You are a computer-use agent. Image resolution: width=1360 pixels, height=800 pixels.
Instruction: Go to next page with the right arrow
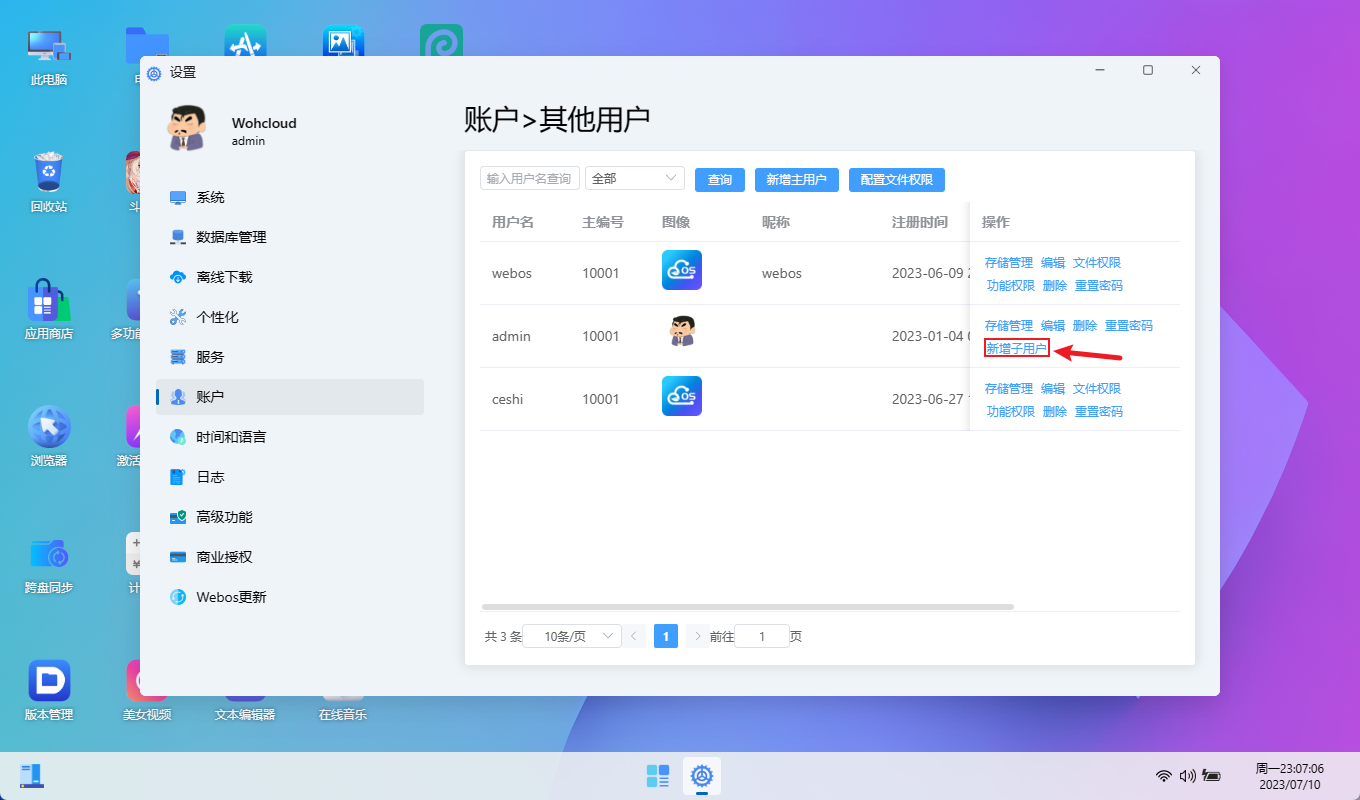(x=697, y=635)
